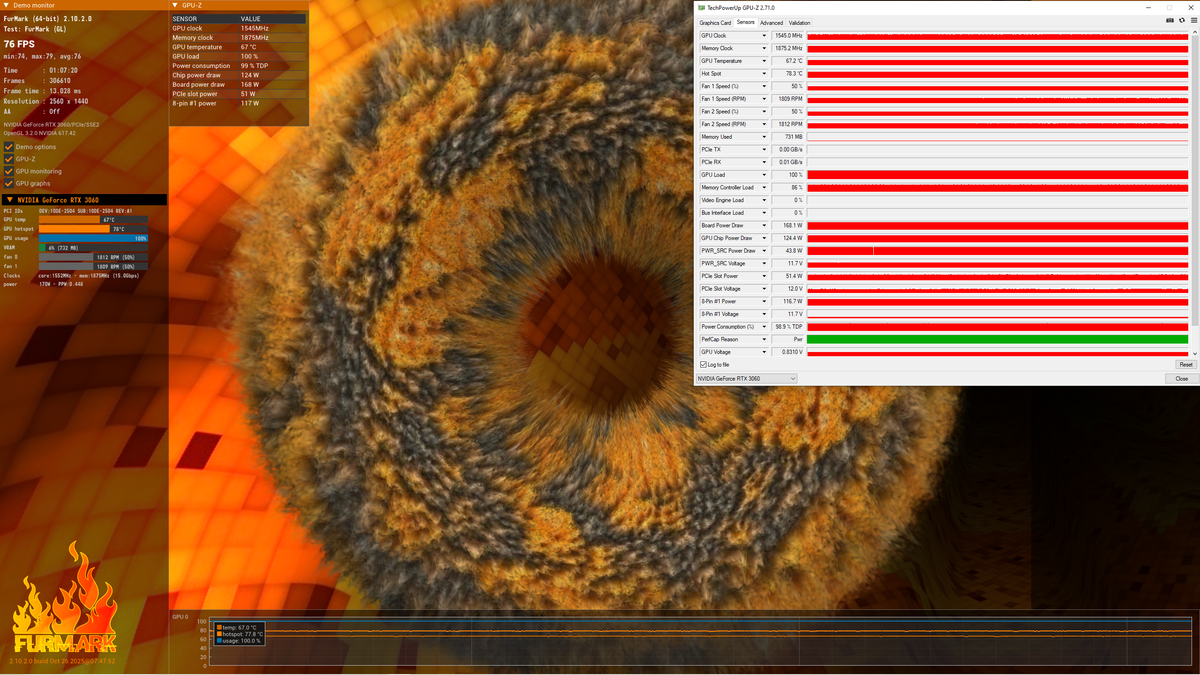Click the Reset button in GPU-Z
Viewport: 1200px width, 675px height.
click(x=1186, y=365)
